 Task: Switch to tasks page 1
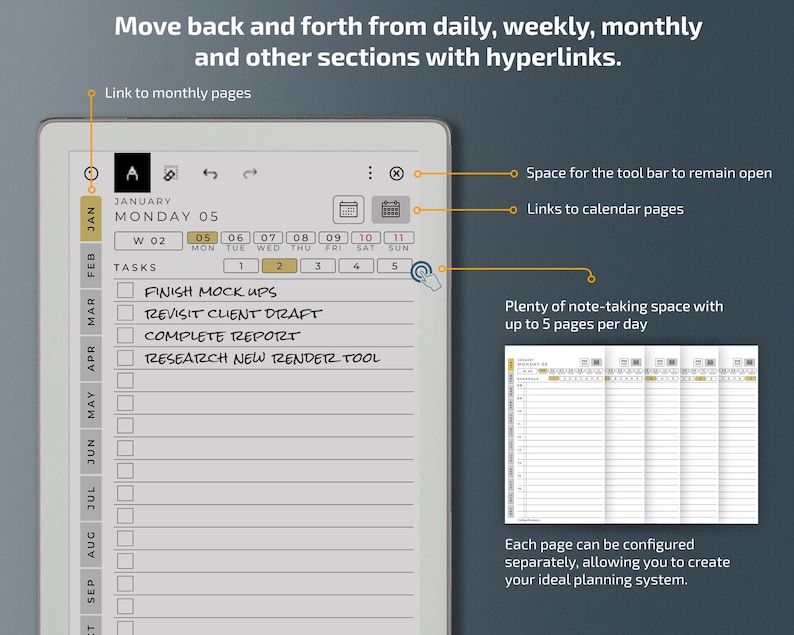[241, 266]
